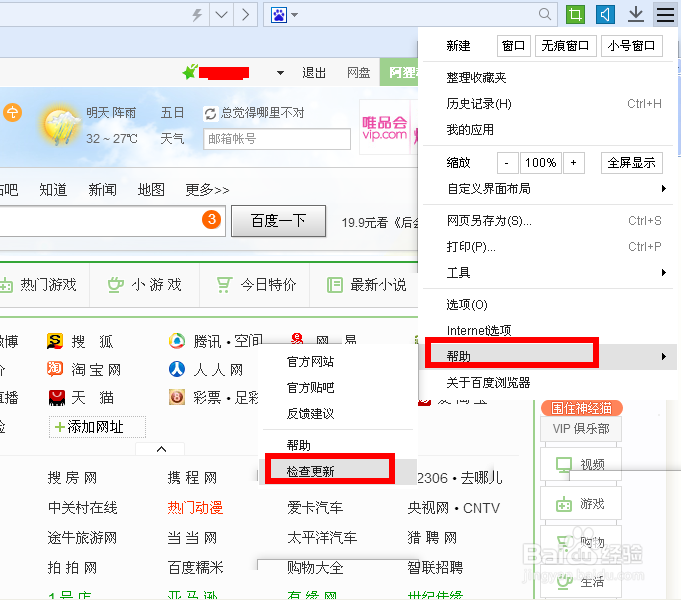The image size is (681, 600).
Task: Click the 邮箱帐号 input field
Action: click(277, 139)
